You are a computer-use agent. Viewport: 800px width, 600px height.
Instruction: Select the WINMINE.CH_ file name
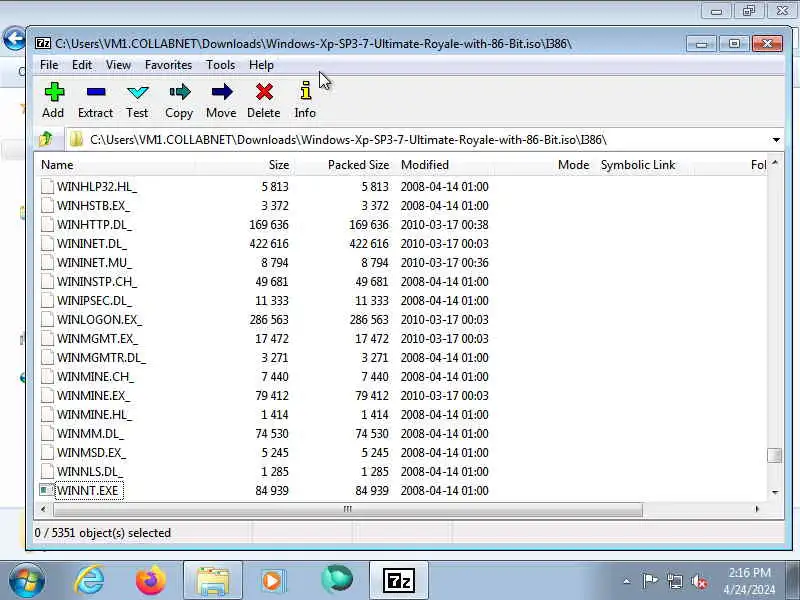[x=95, y=377]
